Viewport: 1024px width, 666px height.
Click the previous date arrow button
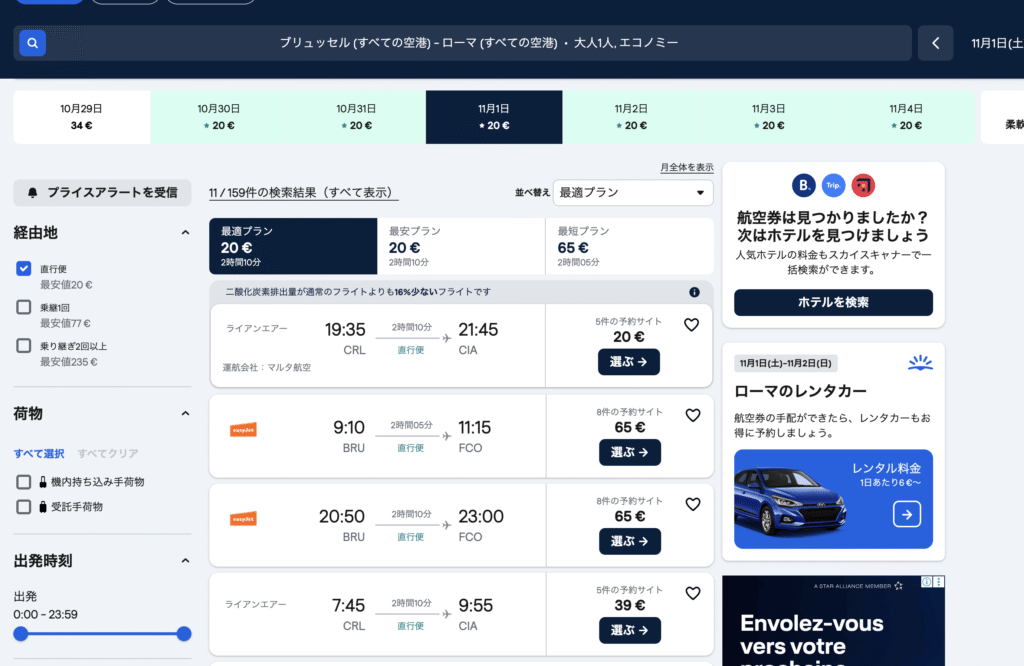pyautogui.click(x=935, y=43)
